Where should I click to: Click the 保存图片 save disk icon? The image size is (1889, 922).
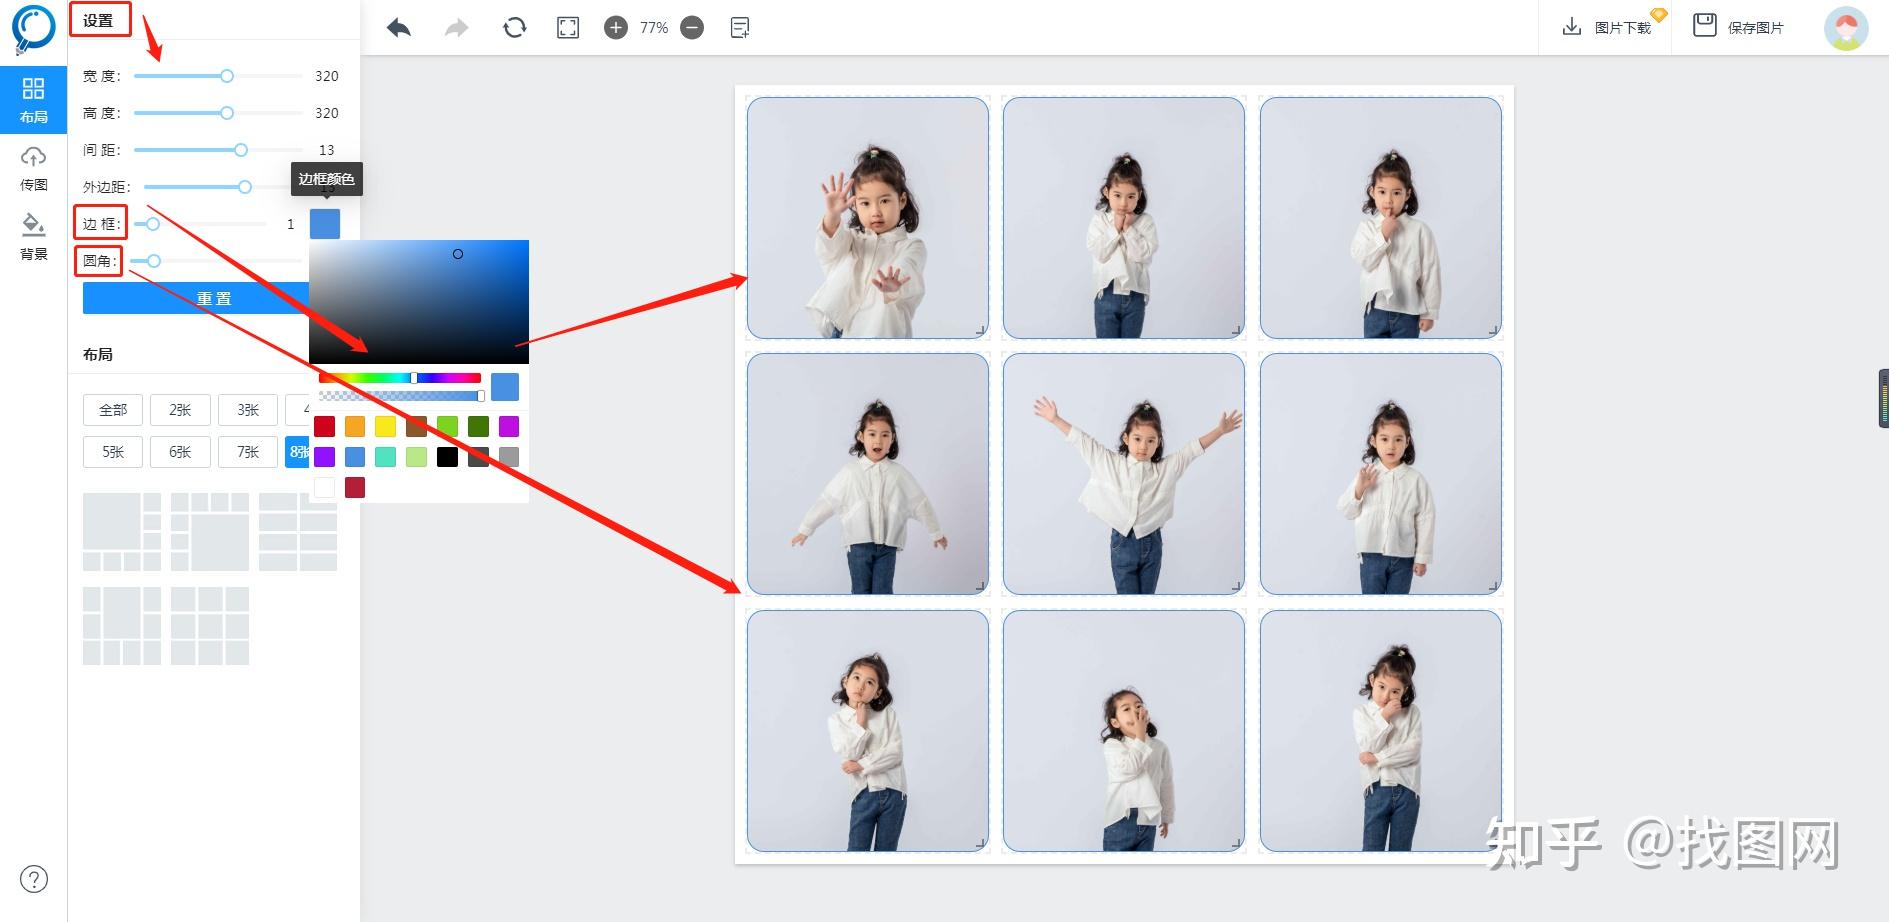coord(1704,26)
